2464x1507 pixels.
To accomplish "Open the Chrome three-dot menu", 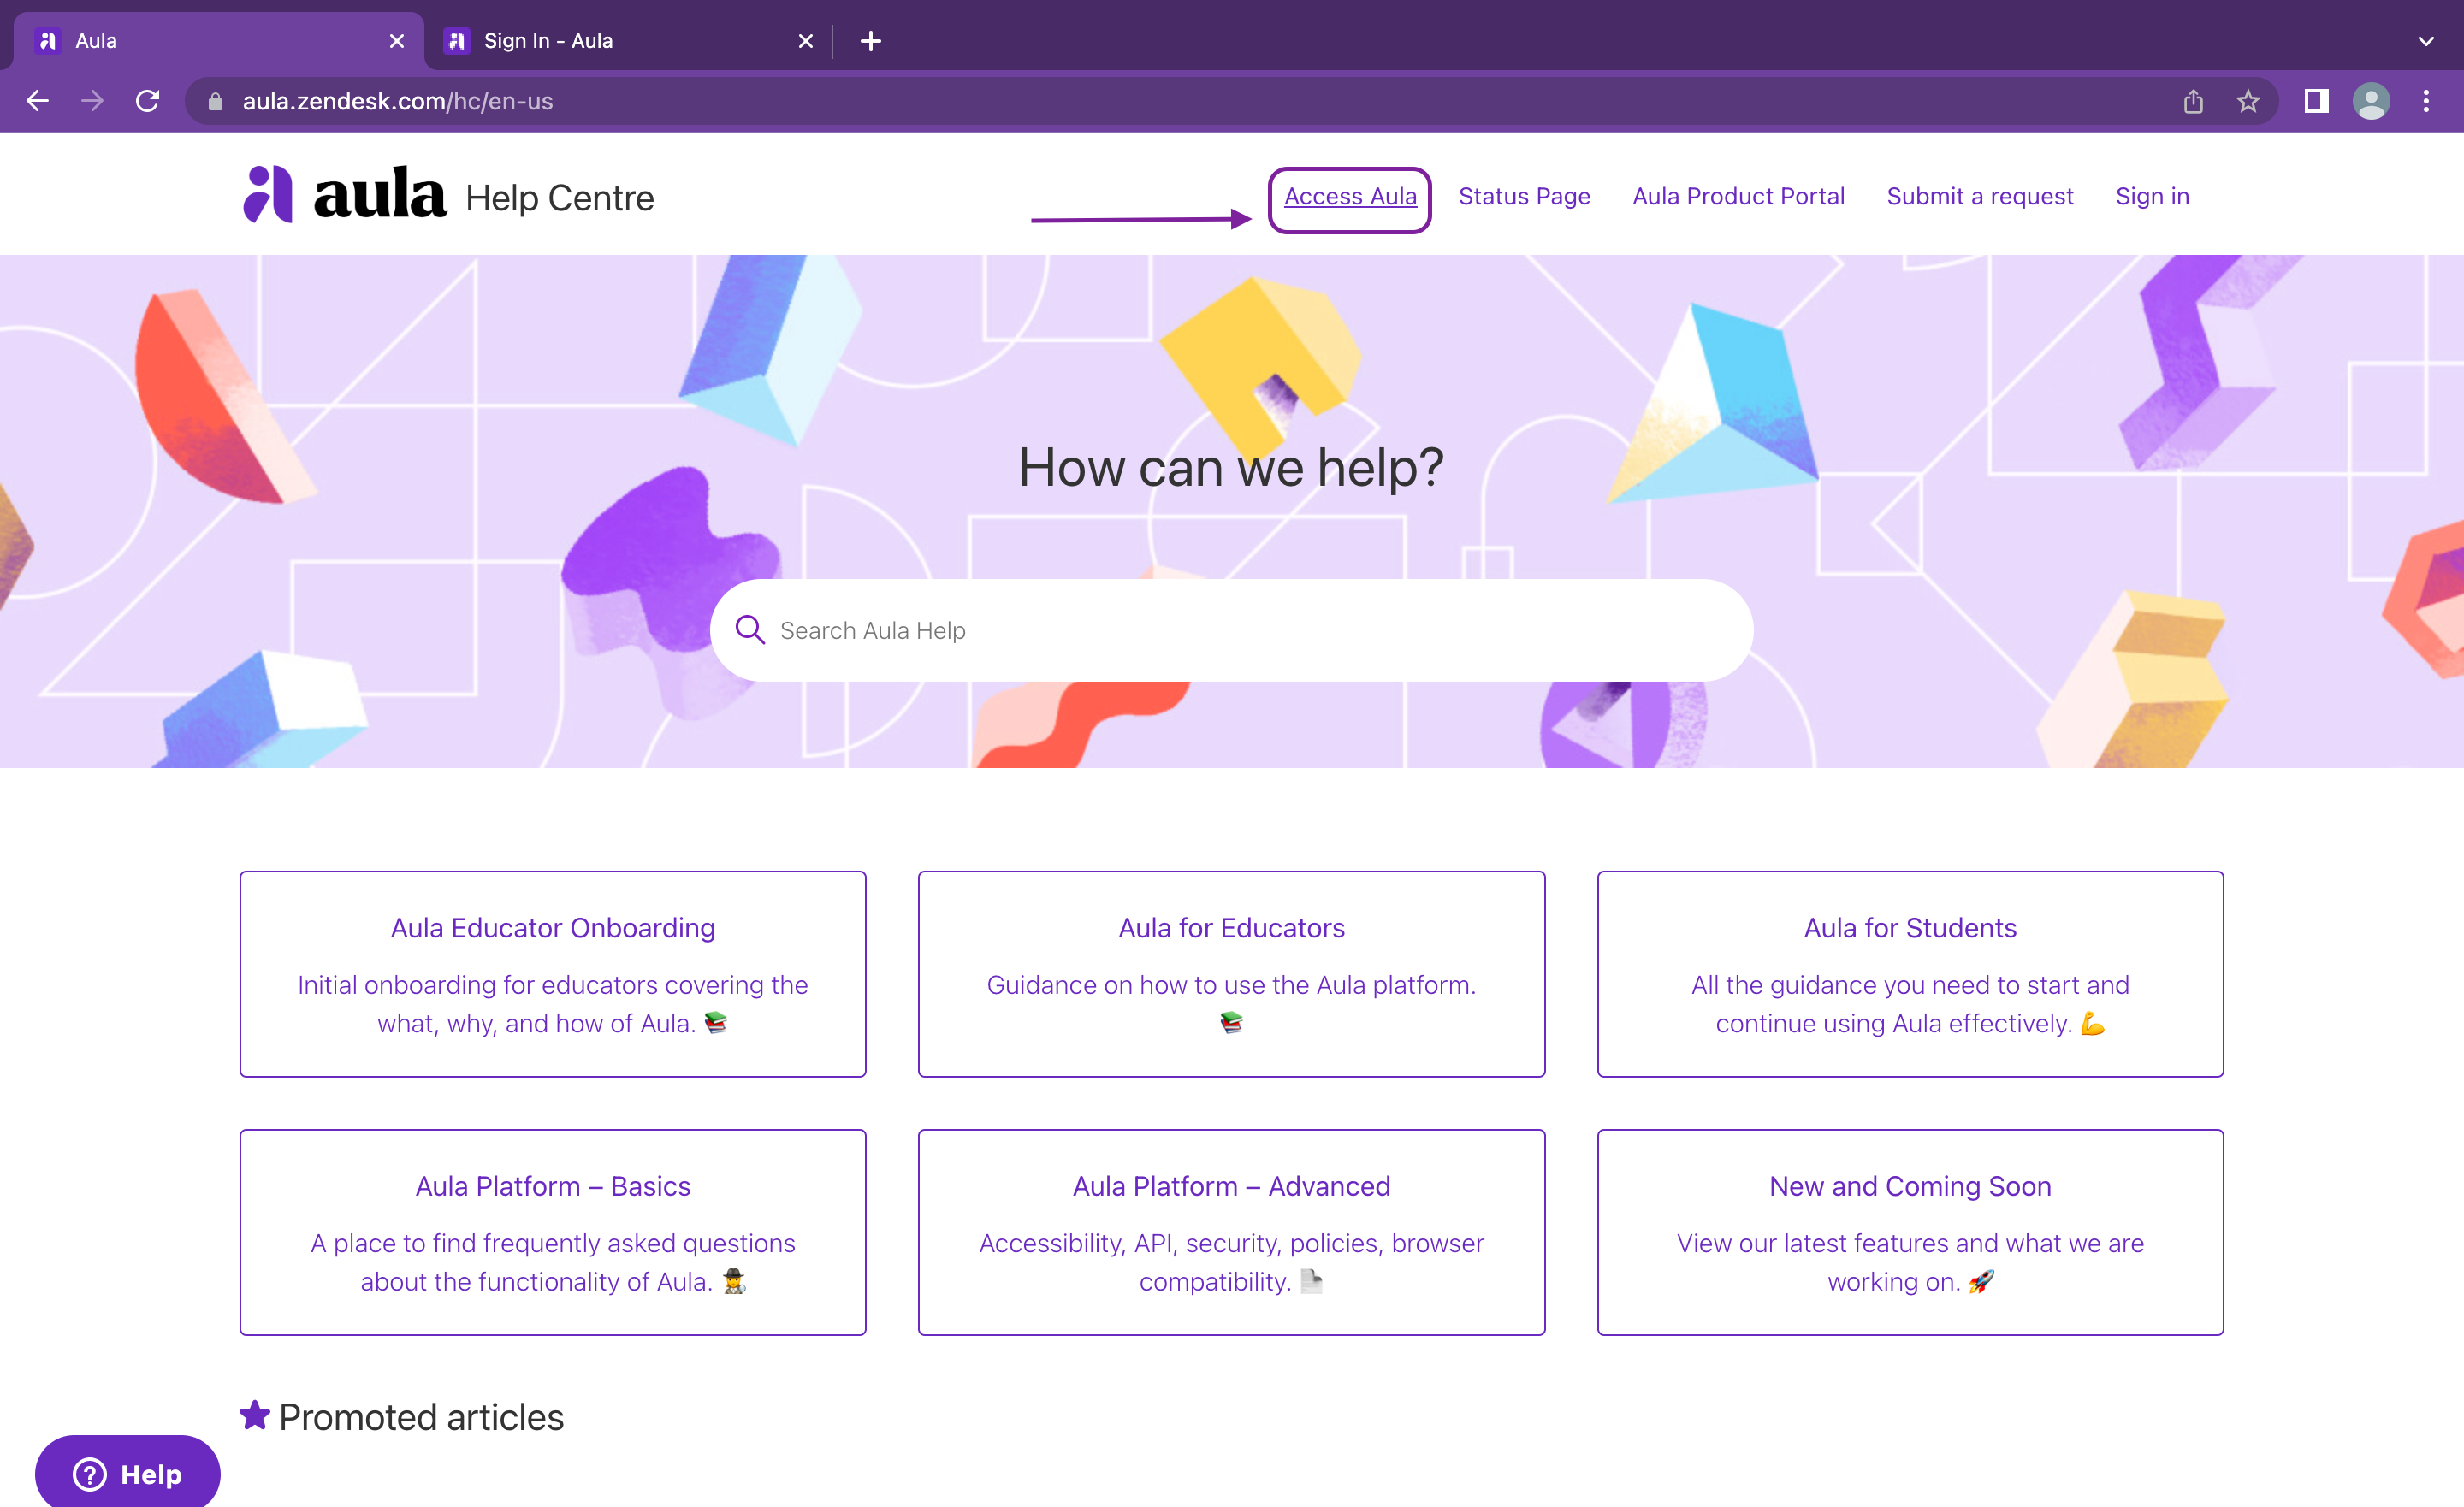I will tap(2426, 101).
